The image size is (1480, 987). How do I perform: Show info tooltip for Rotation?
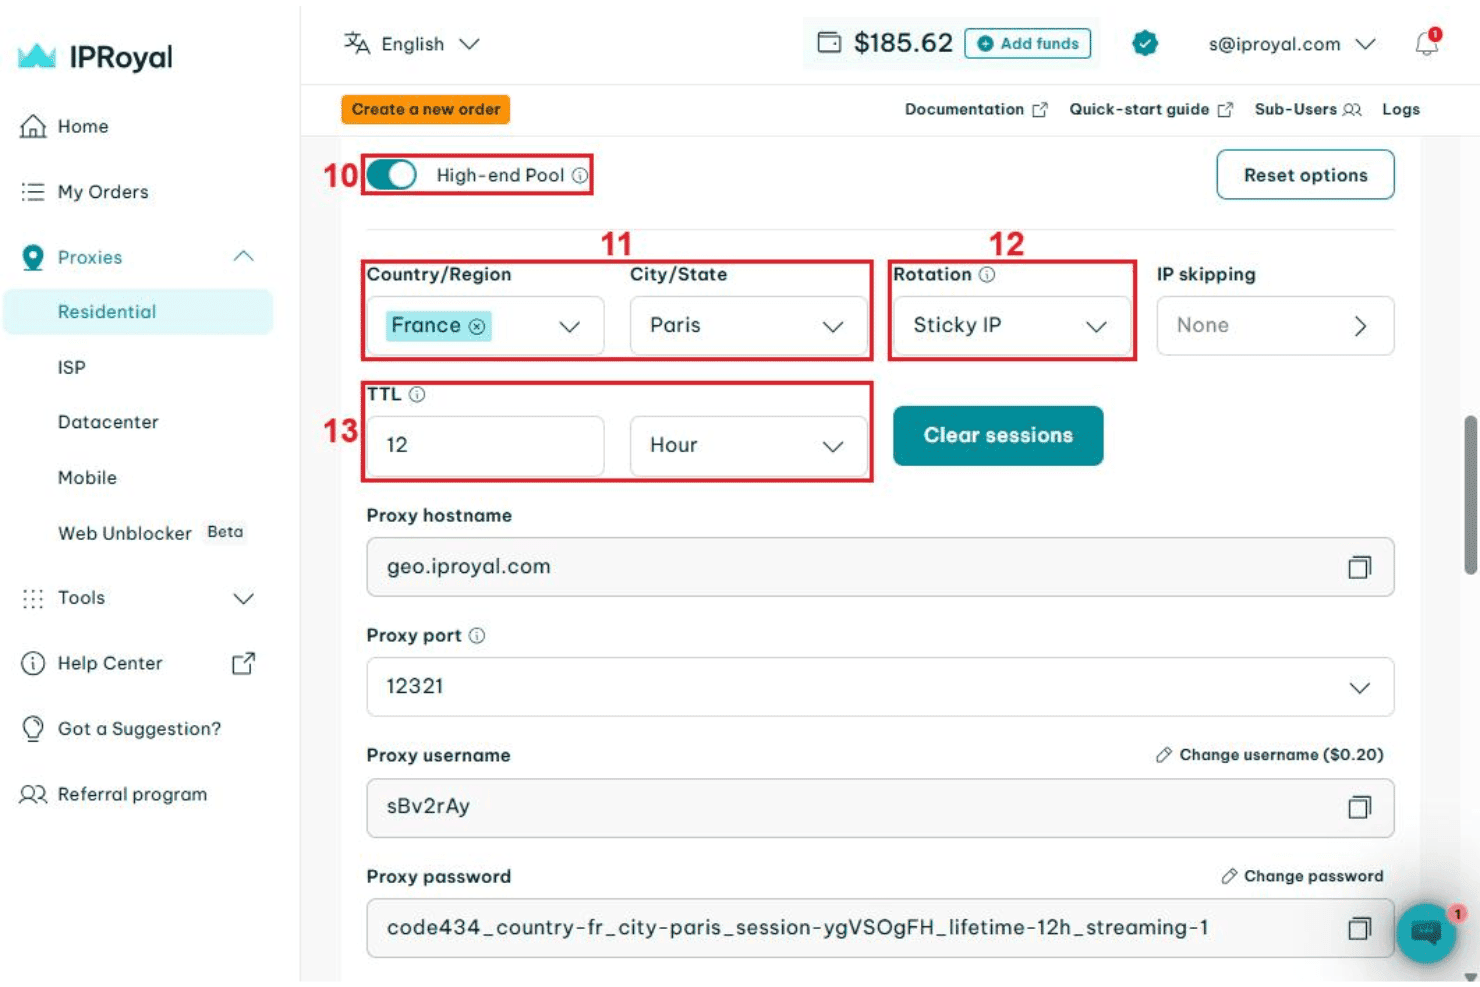(x=987, y=274)
